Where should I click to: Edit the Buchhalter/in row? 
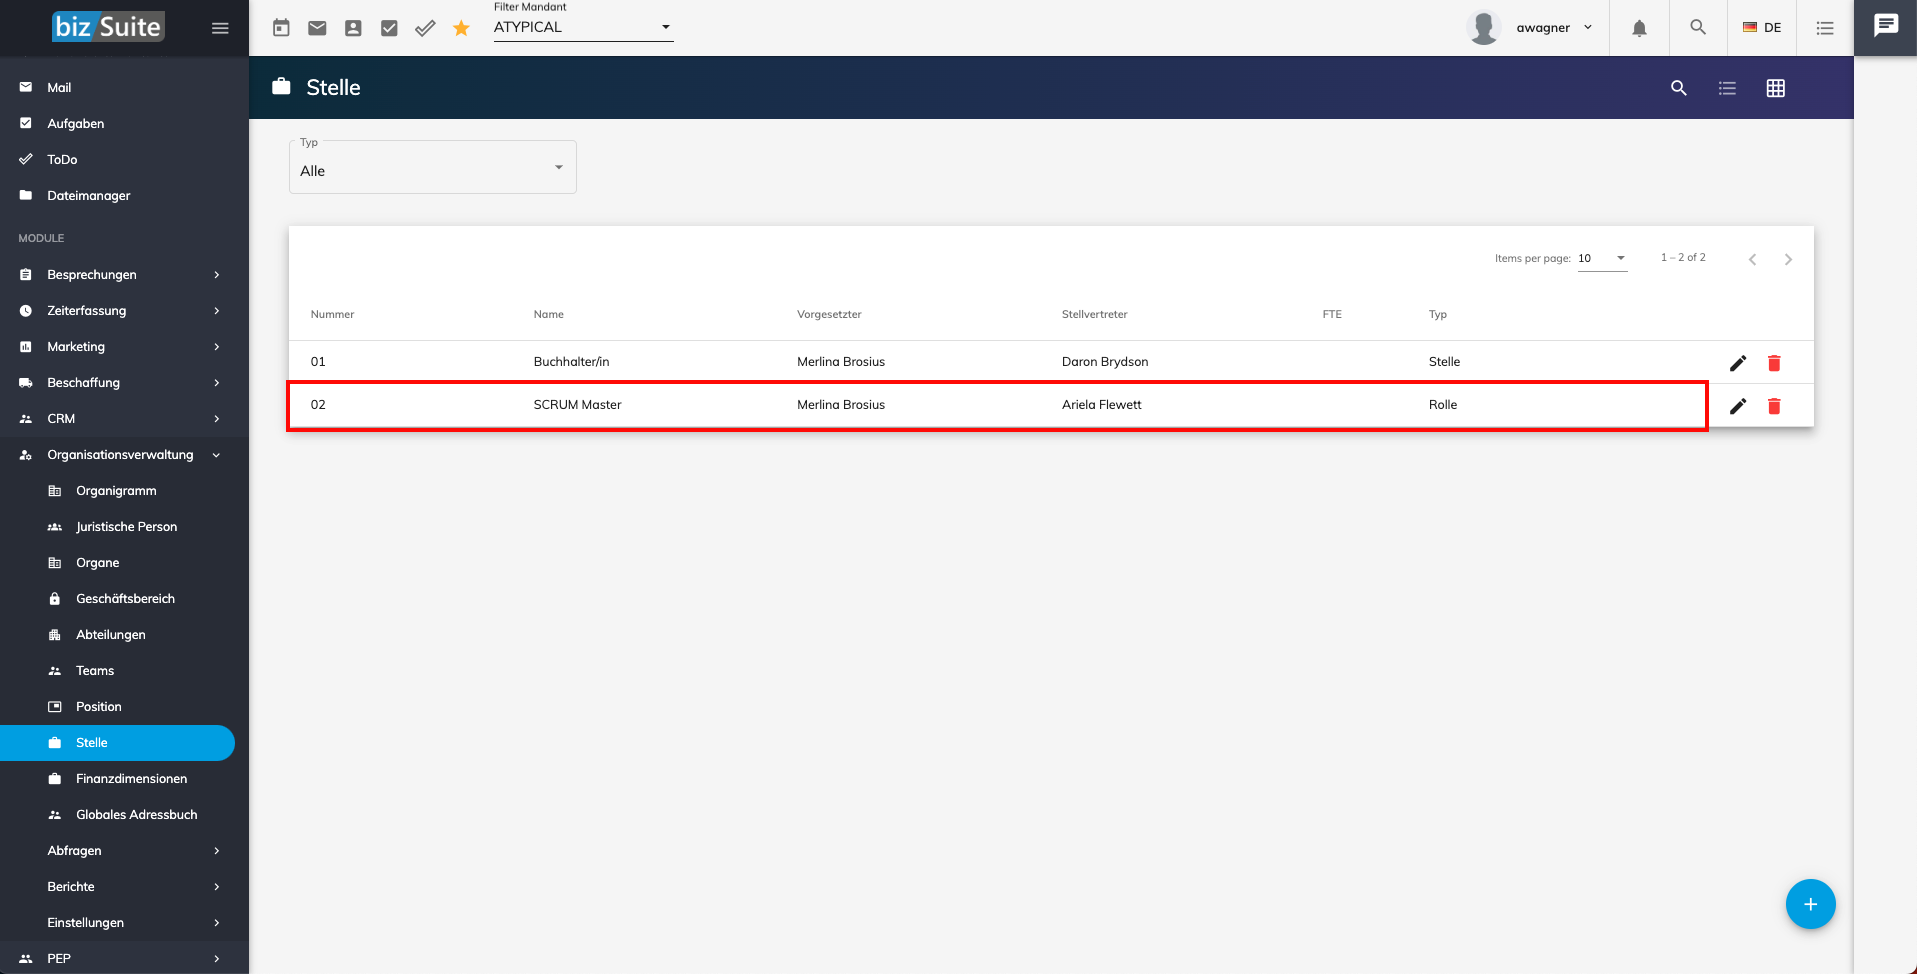(1738, 363)
